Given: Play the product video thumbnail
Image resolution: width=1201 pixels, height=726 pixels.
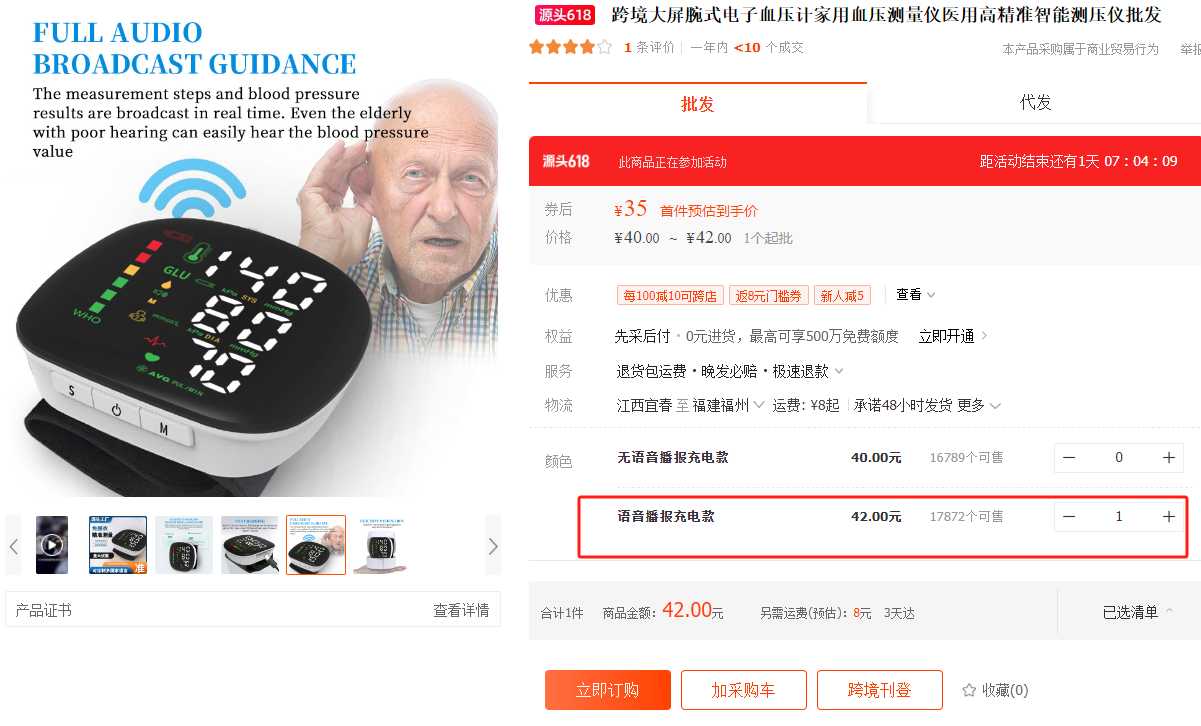Looking at the screenshot, I should point(52,545).
